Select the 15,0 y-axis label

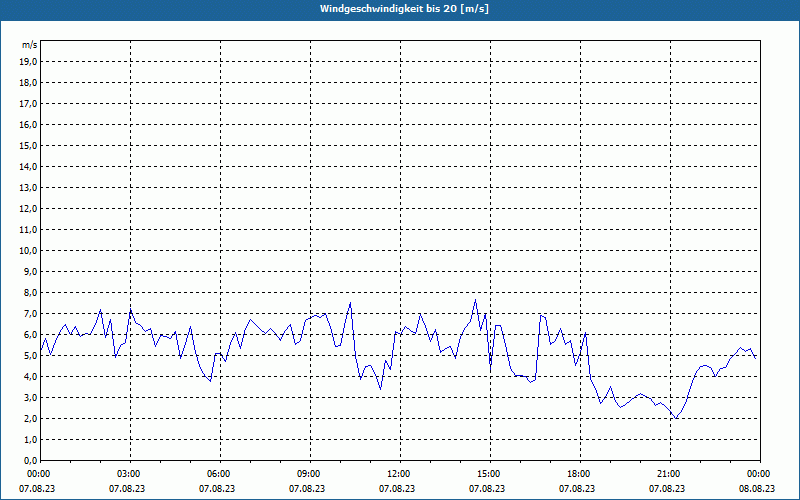coord(29,145)
